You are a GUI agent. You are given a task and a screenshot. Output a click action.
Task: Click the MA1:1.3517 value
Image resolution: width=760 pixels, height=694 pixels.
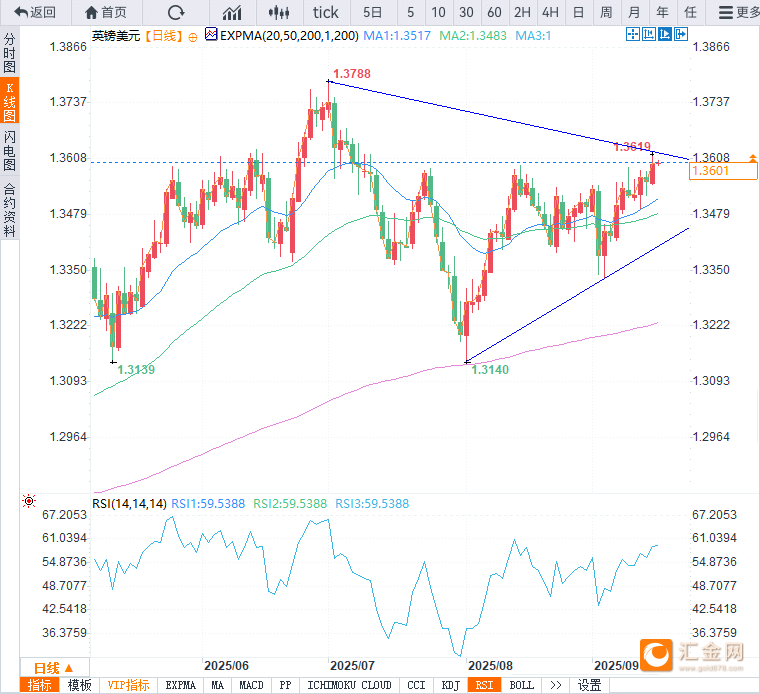397,36
